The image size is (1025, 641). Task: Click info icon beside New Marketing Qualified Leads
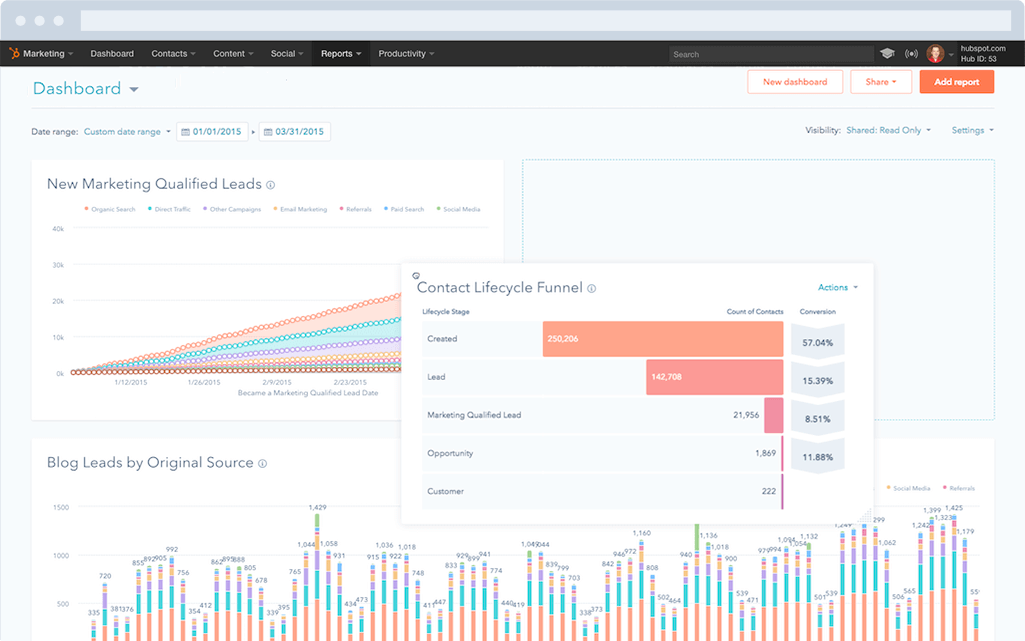coord(271,185)
